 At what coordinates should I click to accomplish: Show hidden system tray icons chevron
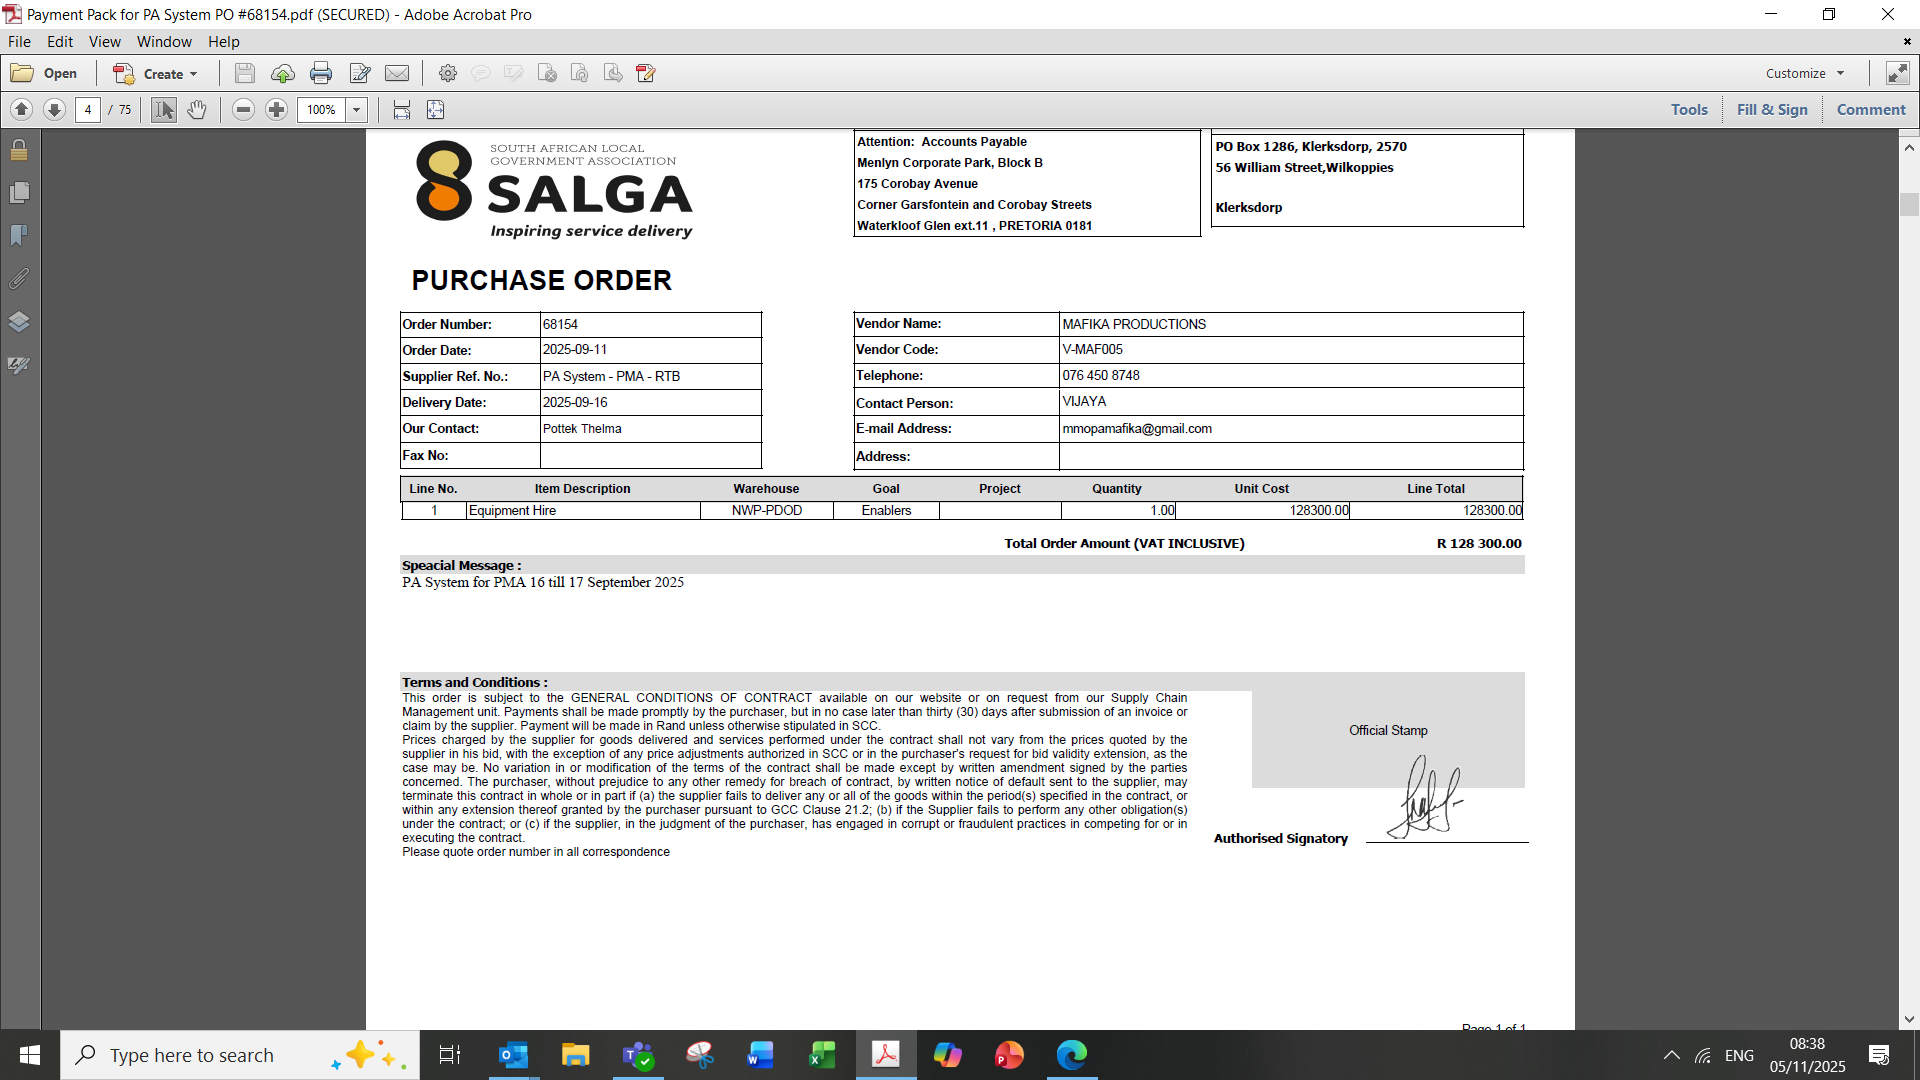1671,1055
